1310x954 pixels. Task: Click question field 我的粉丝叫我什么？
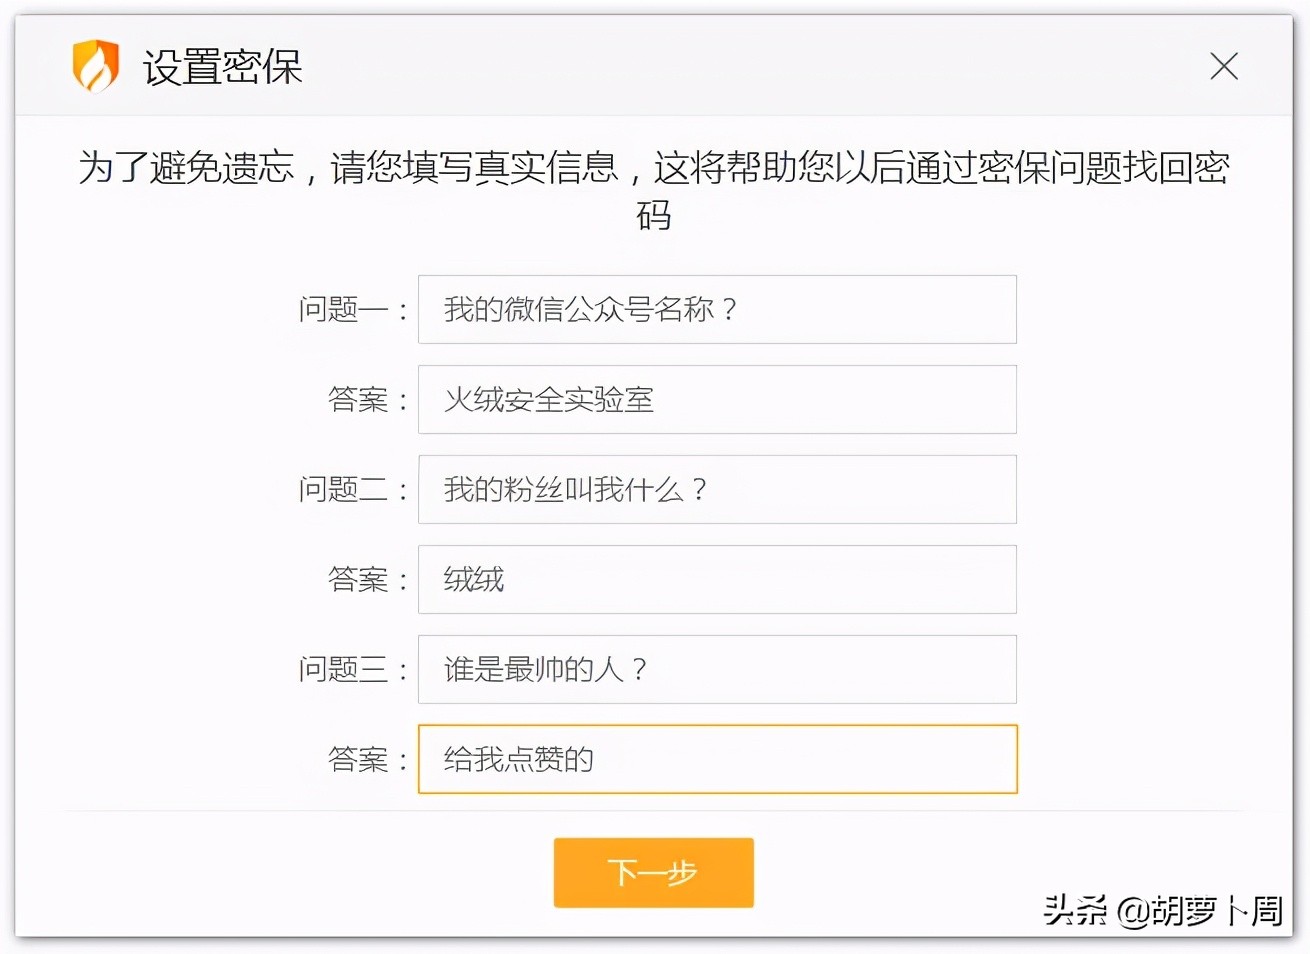coord(716,489)
